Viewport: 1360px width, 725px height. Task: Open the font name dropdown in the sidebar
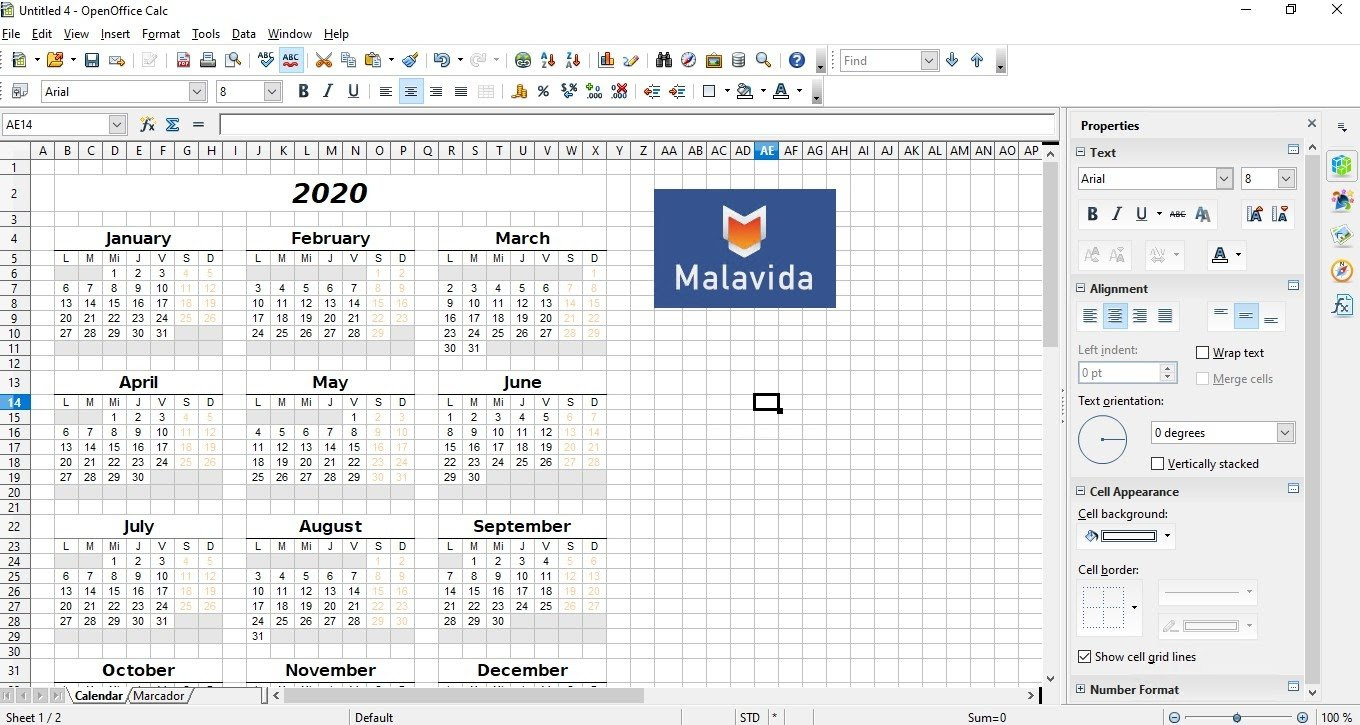click(x=1222, y=178)
